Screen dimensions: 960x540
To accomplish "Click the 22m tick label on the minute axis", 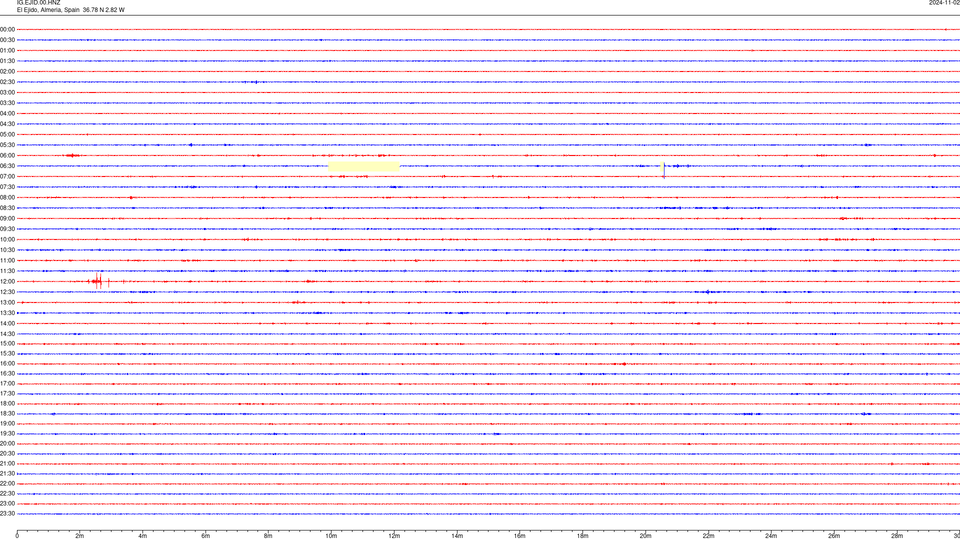I will coord(708,536).
